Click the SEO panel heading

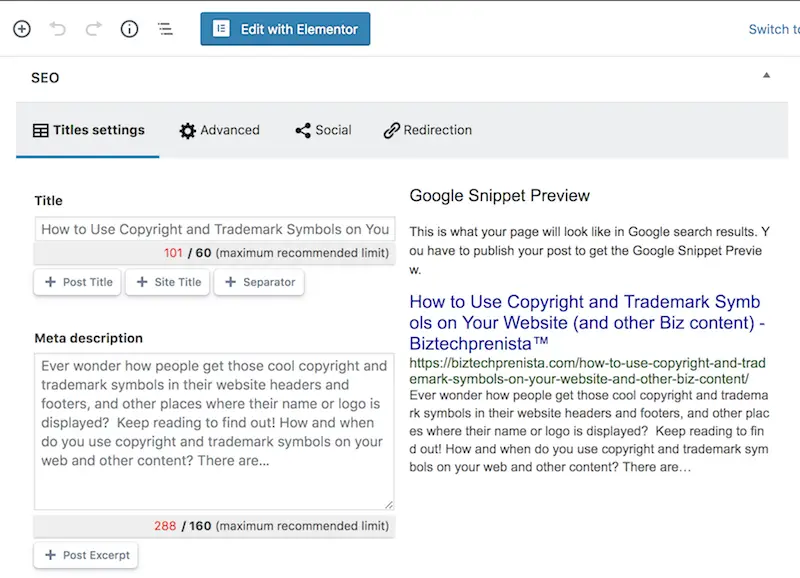(45, 78)
